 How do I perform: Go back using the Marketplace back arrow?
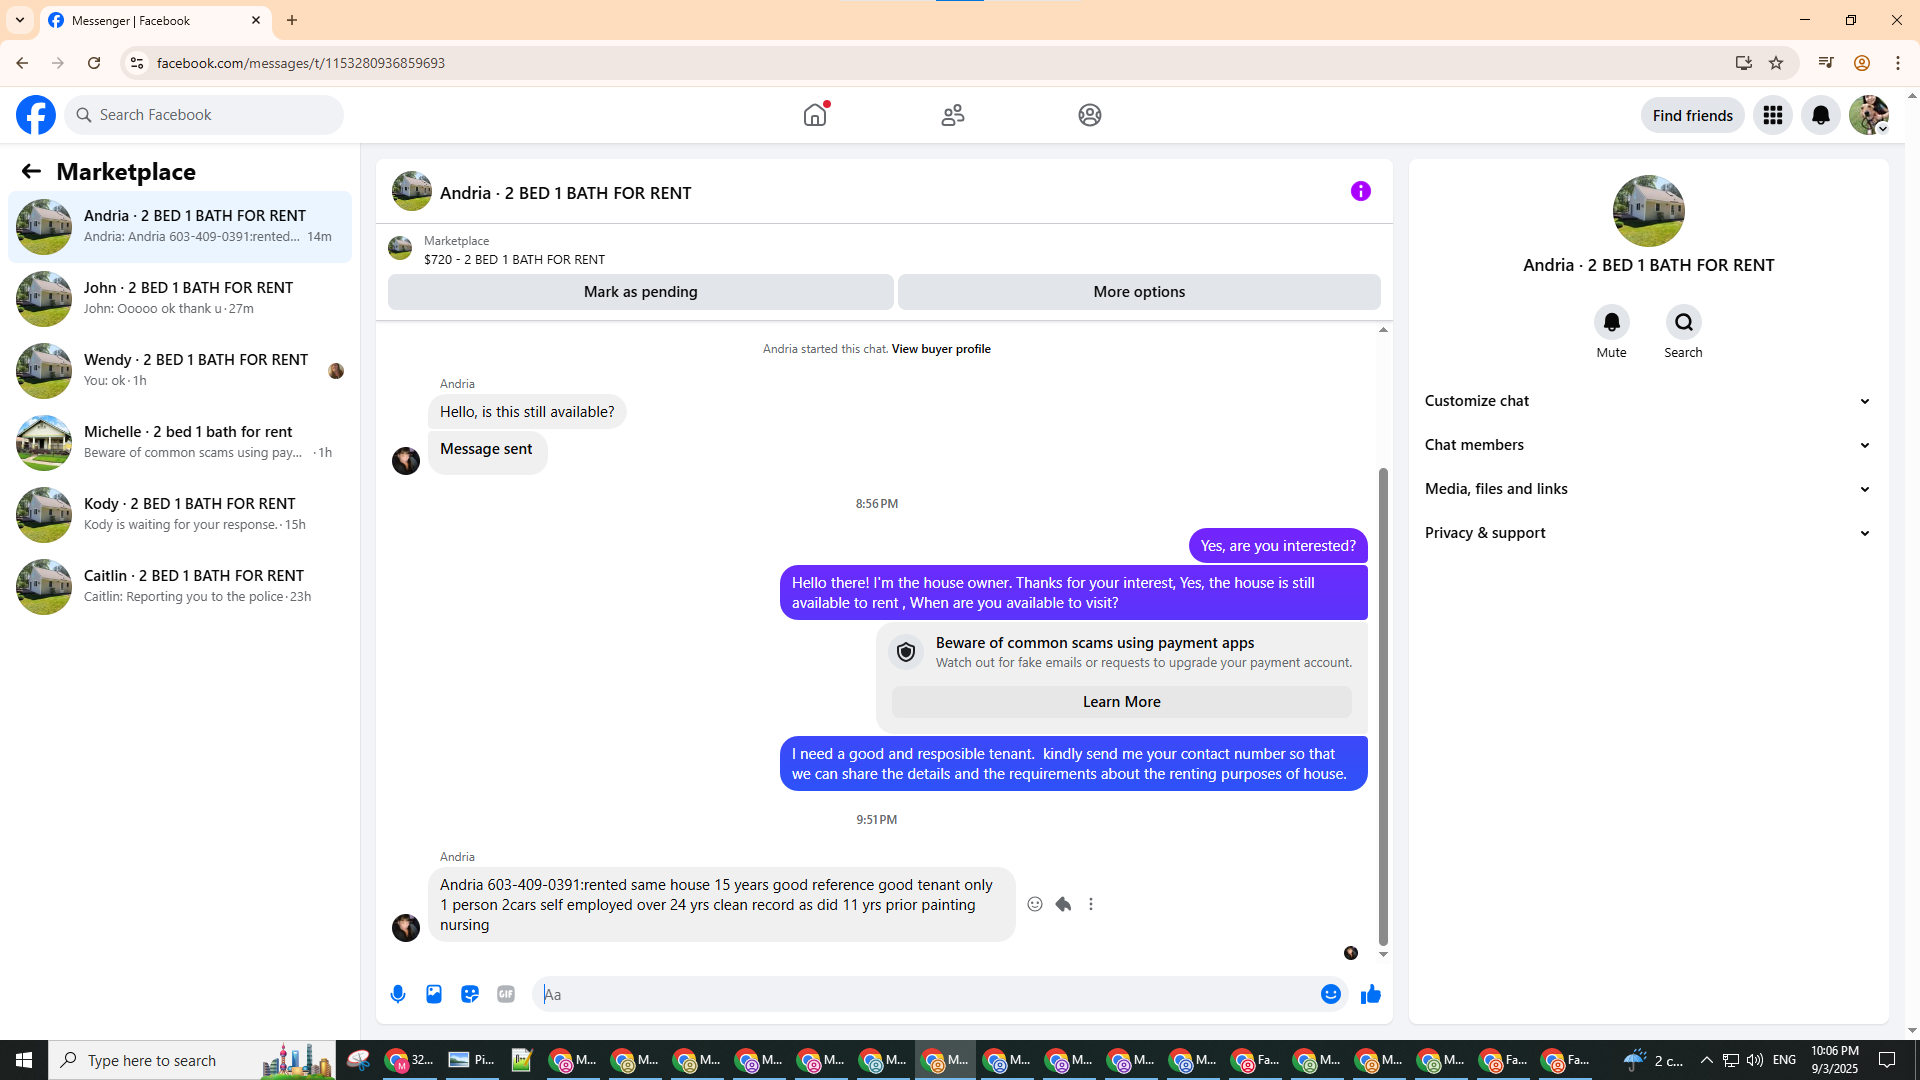(x=31, y=171)
